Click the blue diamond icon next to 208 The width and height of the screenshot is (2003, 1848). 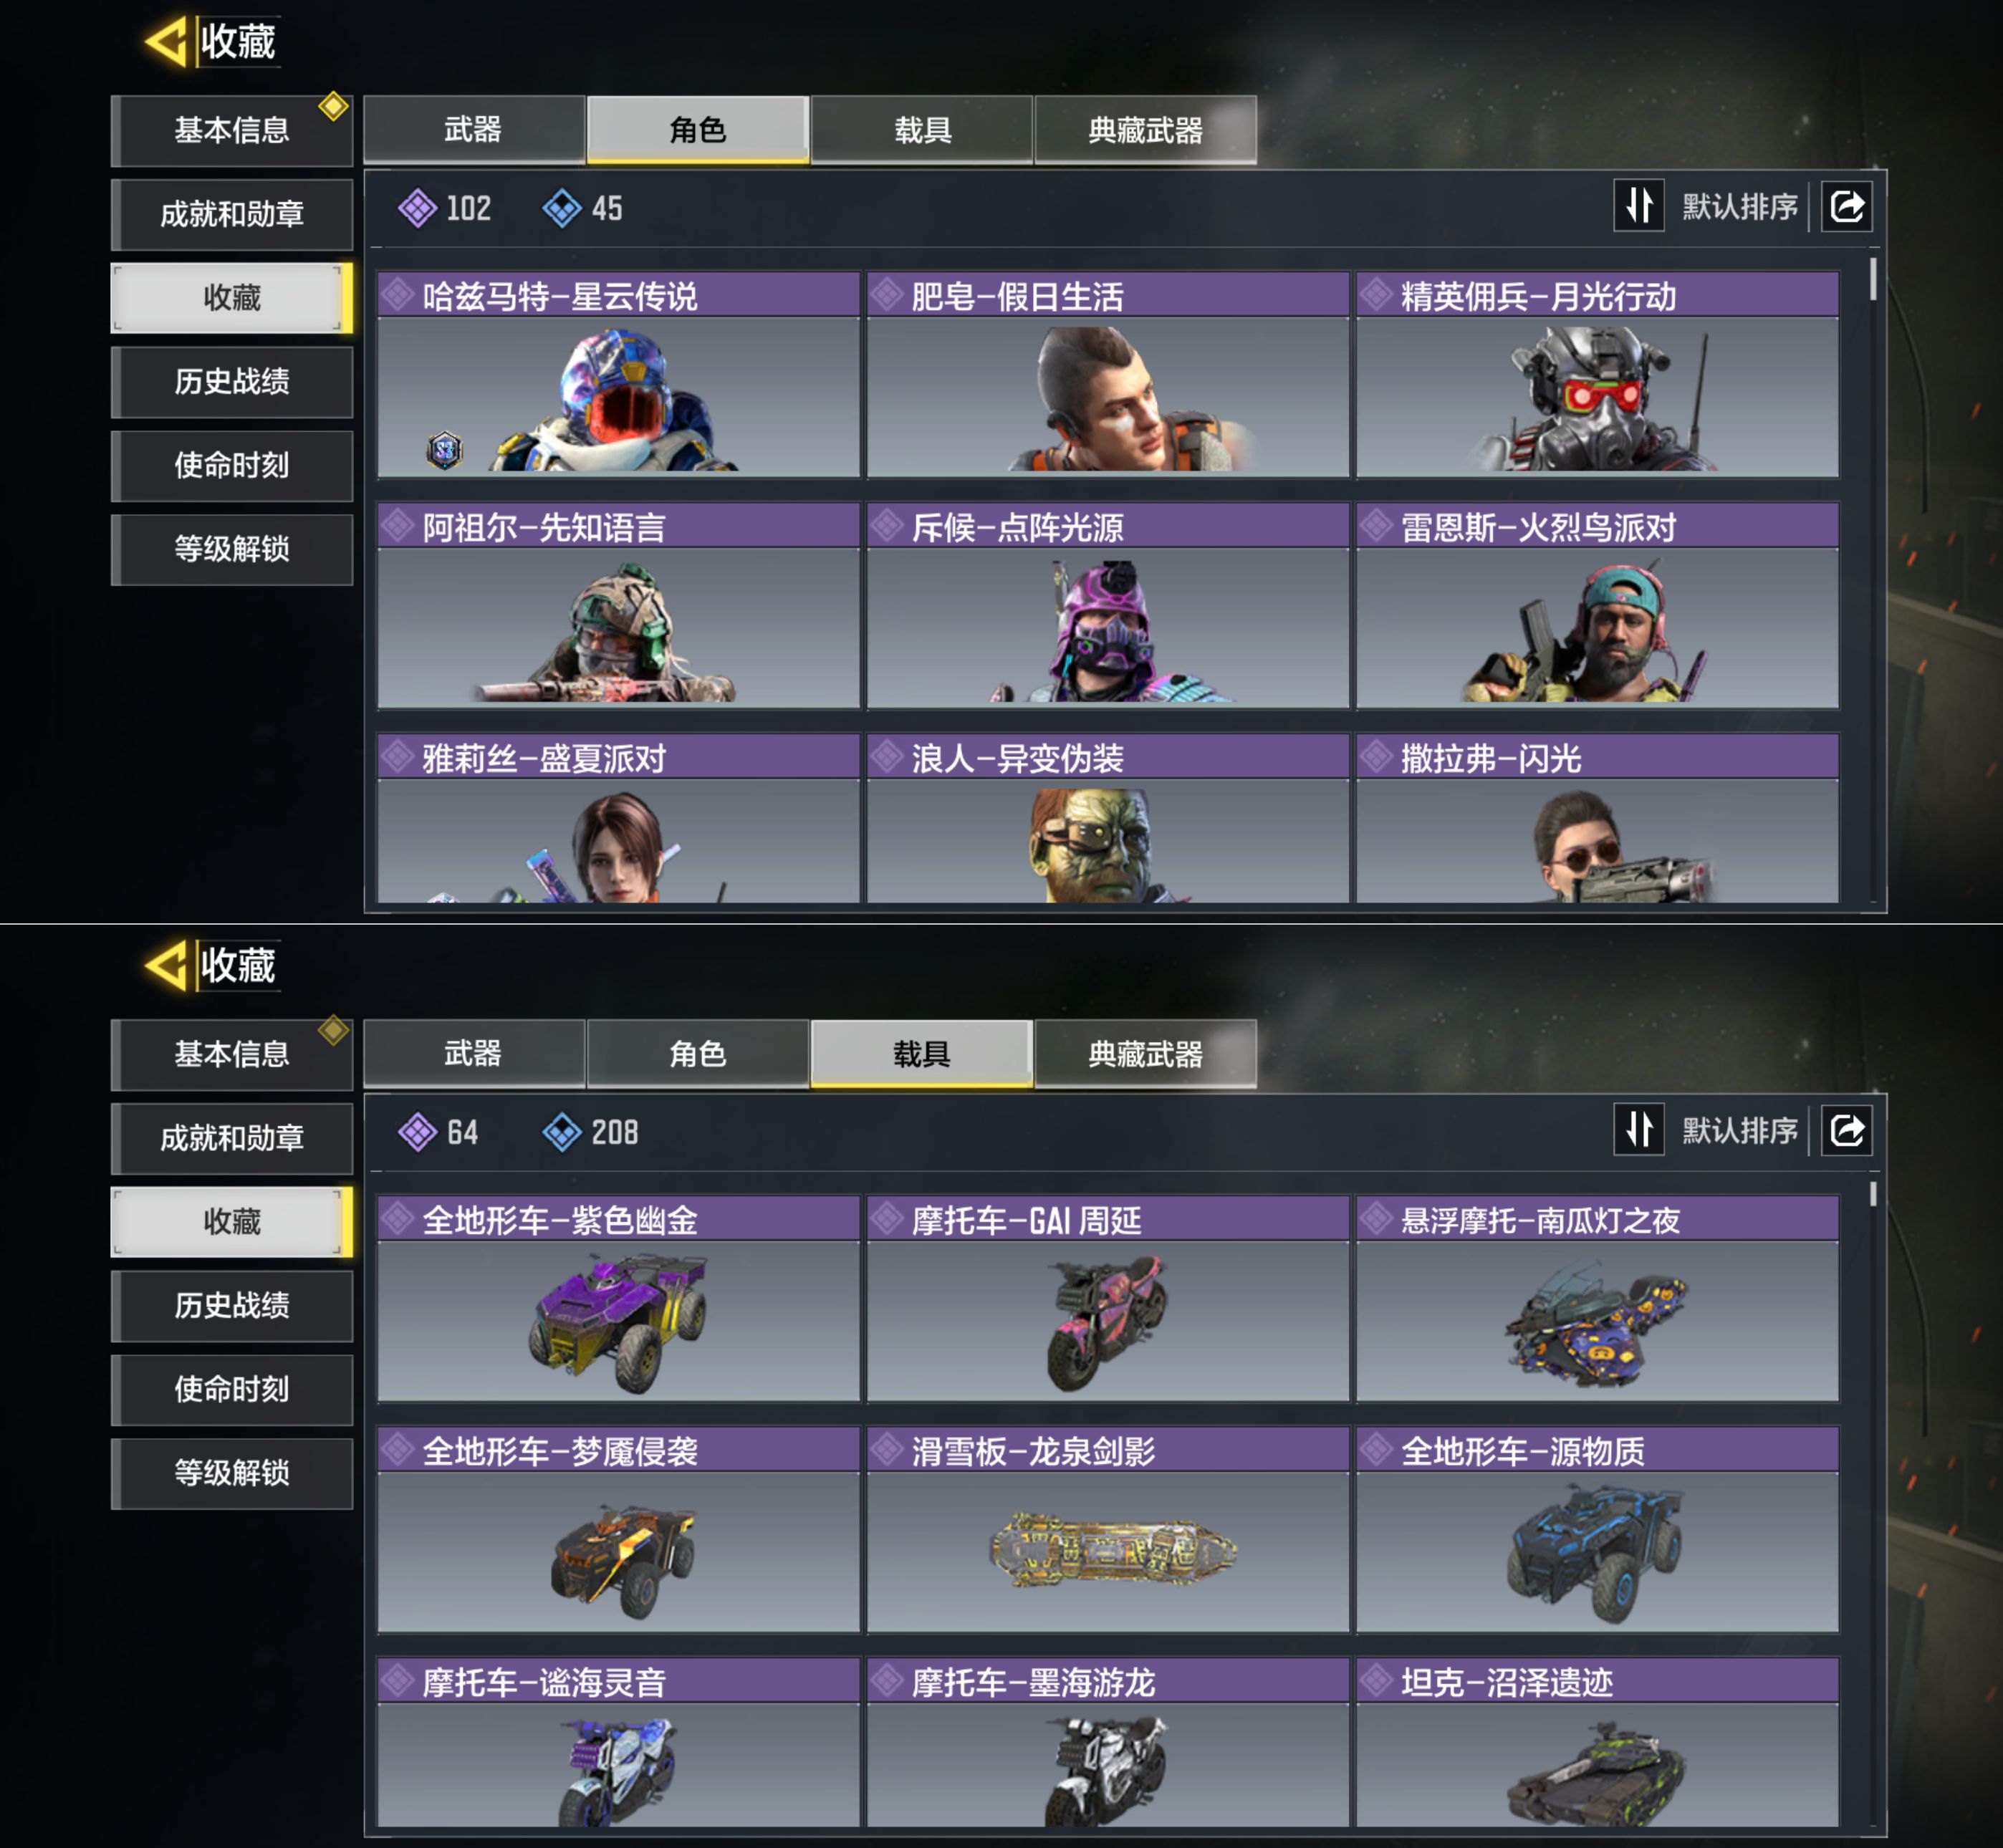pyautogui.click(x=562, y=1133)
